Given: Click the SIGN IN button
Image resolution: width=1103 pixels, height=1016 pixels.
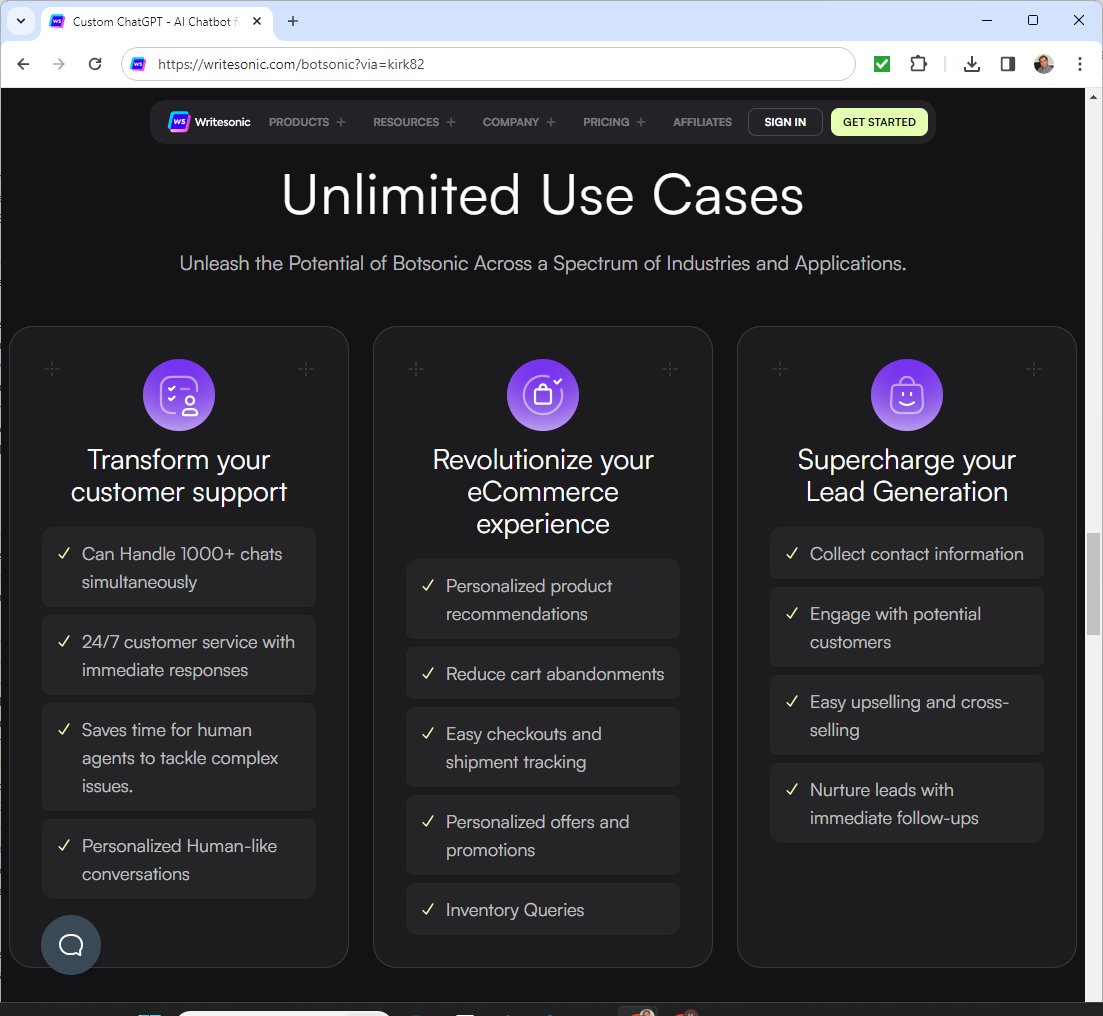Looking at the screenshot, I should click(x=785, y=122).
